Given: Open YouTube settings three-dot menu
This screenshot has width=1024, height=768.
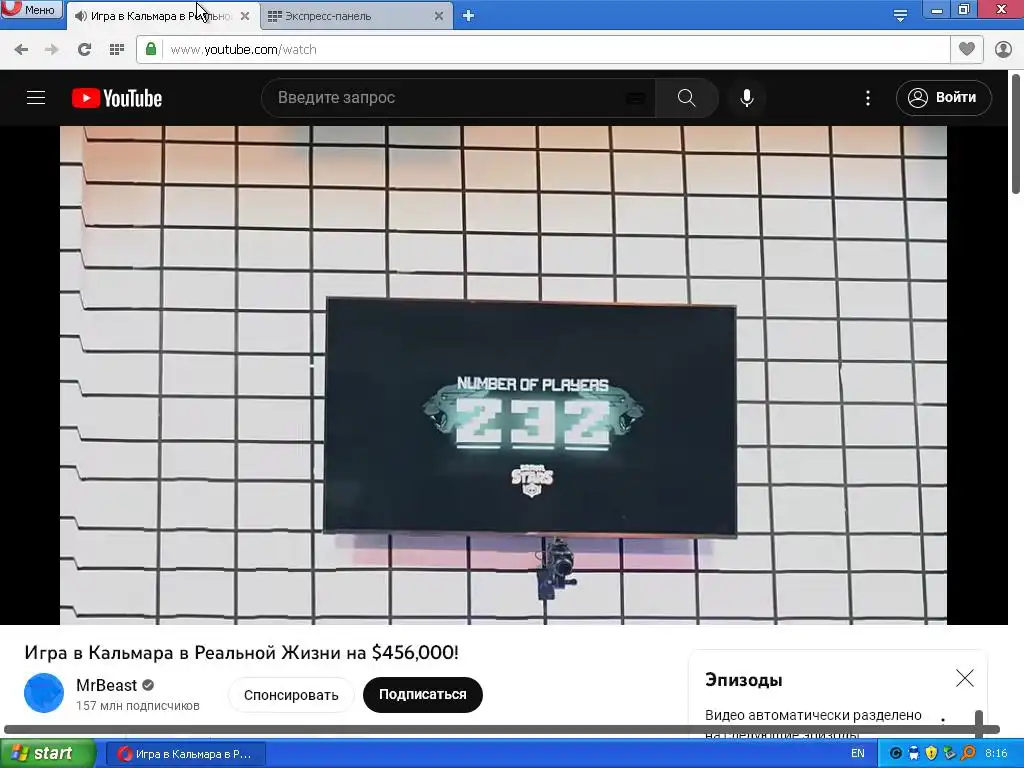Looking at the screenshot, I should click(868, 98).
